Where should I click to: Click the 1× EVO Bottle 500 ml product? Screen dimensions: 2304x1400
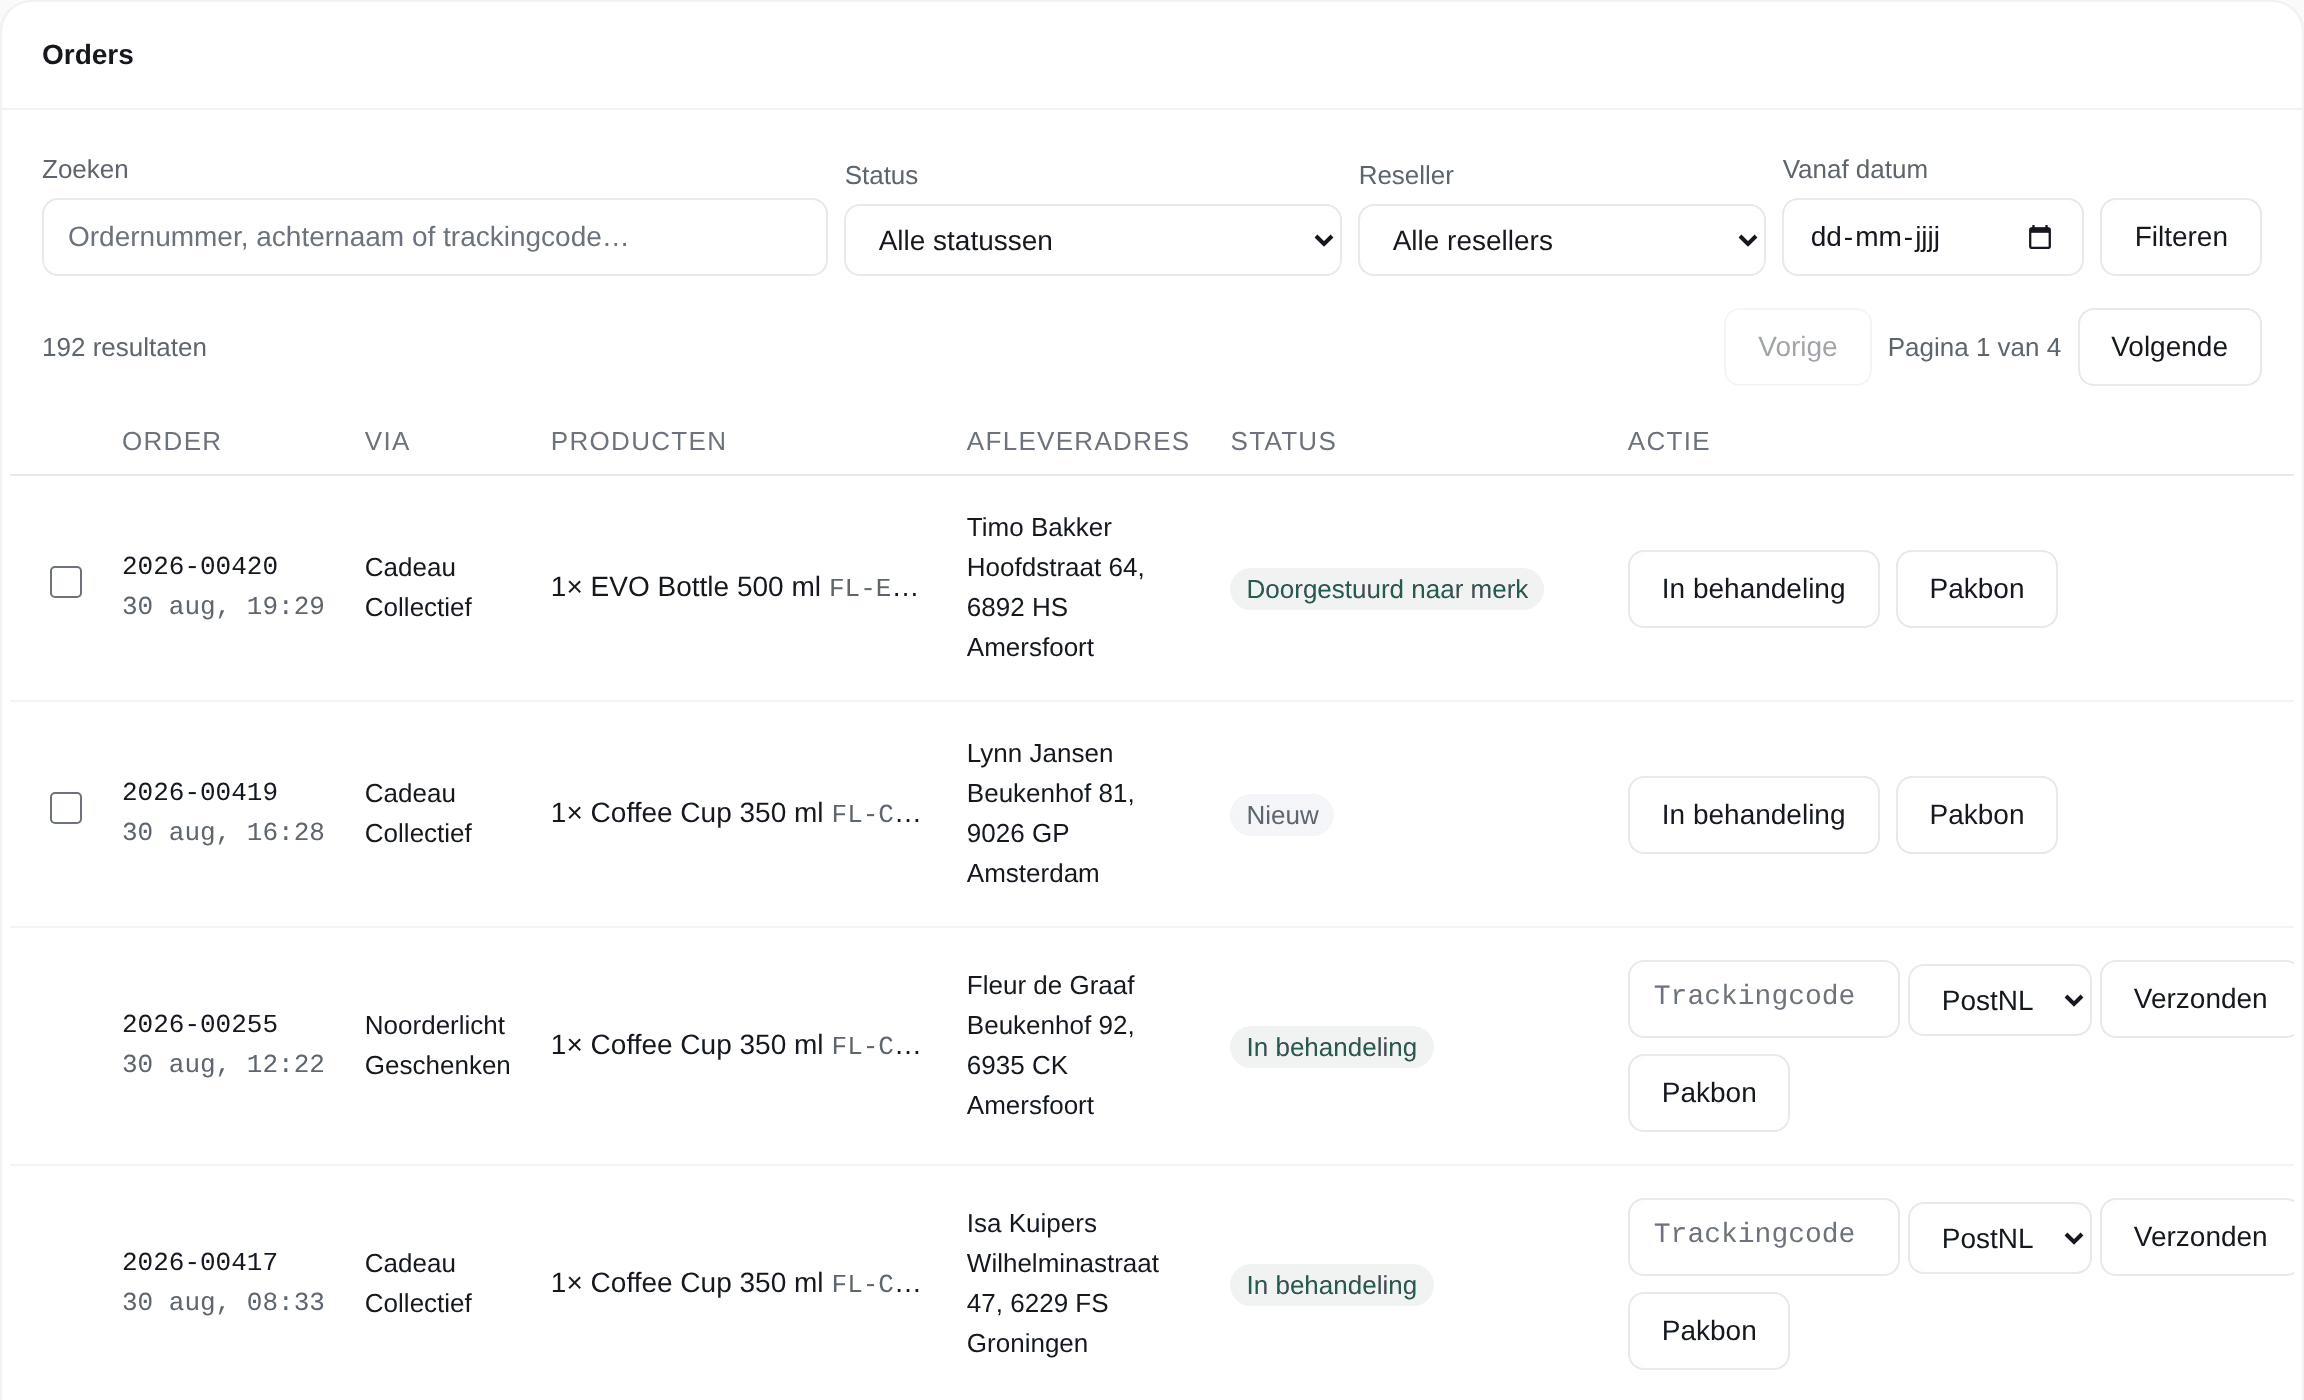pos(735,587)
